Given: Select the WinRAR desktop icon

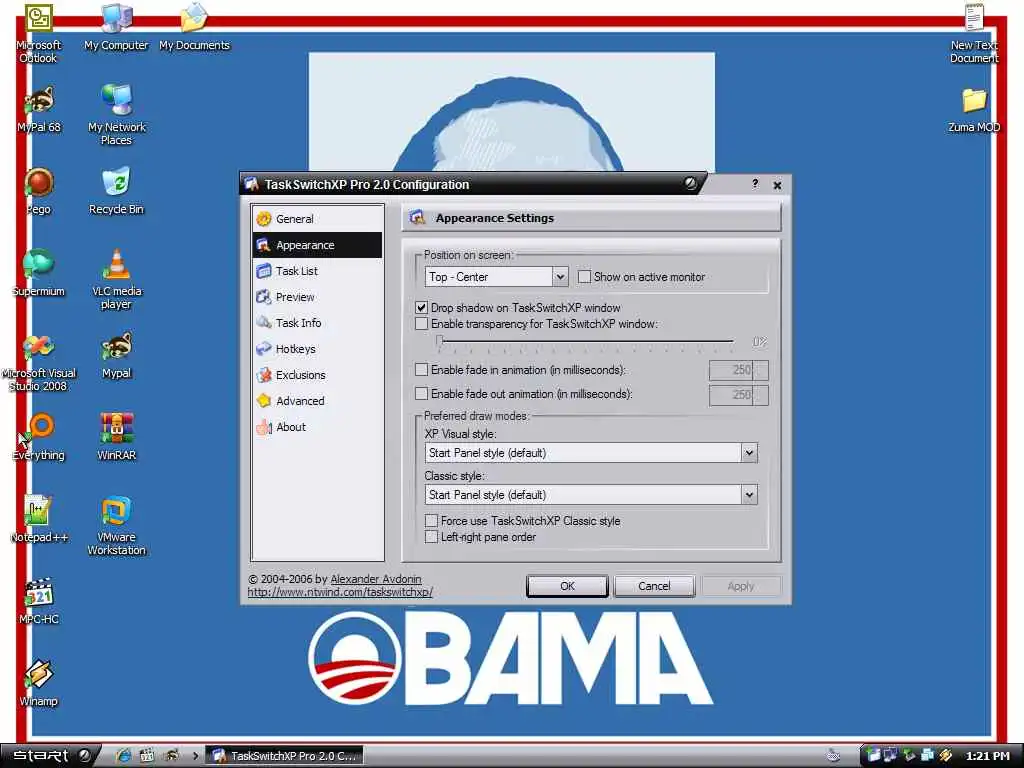Looking at the screenshot, I should coord(116,438).
